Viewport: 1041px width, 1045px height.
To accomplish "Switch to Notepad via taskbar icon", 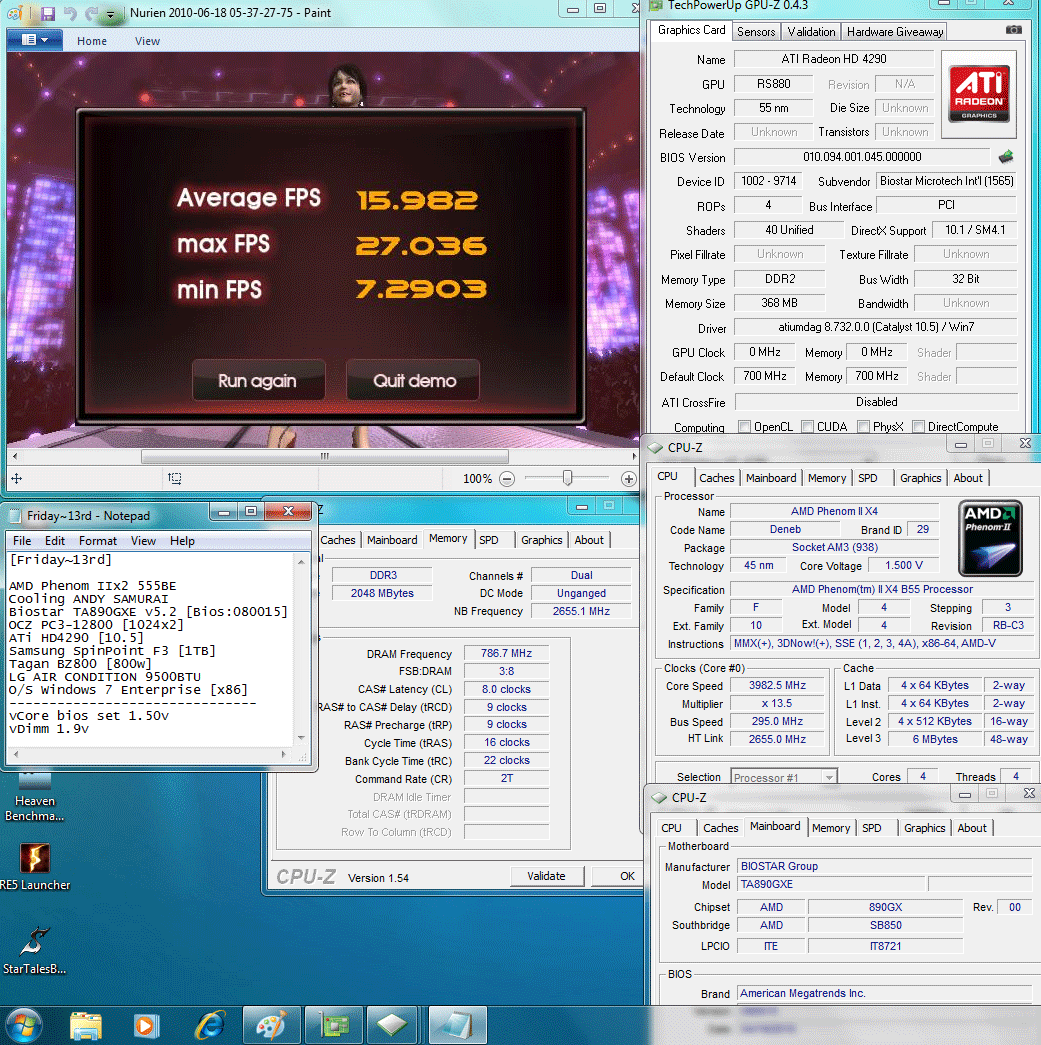I will (457, 1025).
